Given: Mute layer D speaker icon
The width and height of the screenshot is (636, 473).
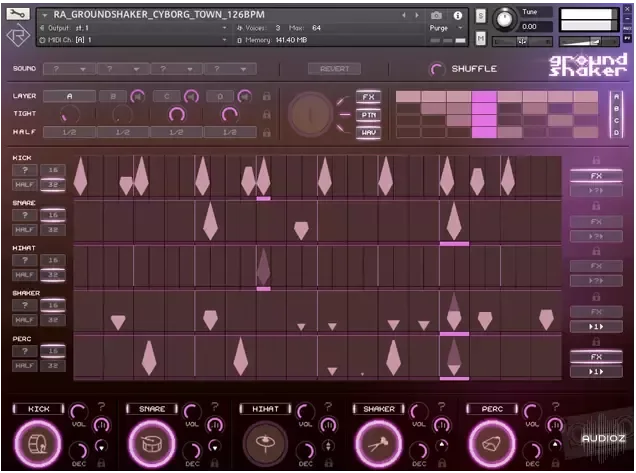Looking at the screenshot, I should coord(245,97).
